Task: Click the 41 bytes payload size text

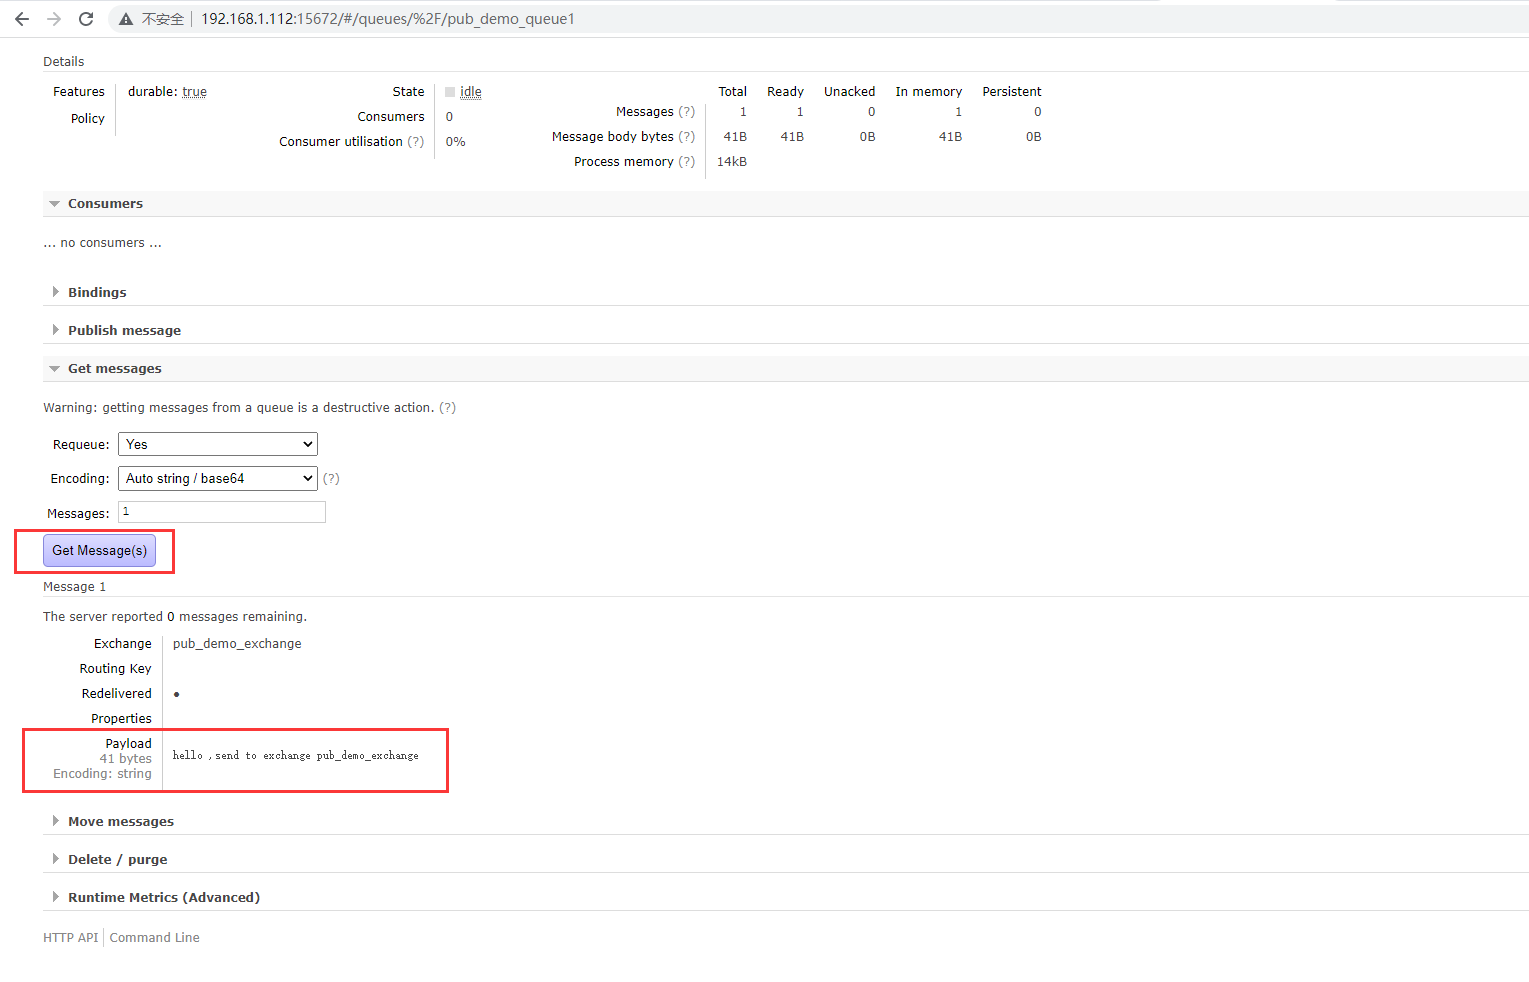Action: [x=126, y=759]
